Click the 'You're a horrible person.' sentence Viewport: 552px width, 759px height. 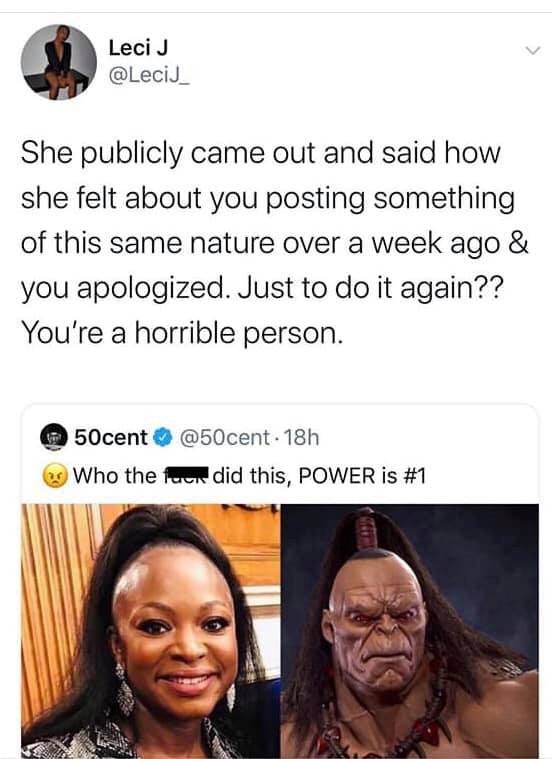tap(182, 334)
